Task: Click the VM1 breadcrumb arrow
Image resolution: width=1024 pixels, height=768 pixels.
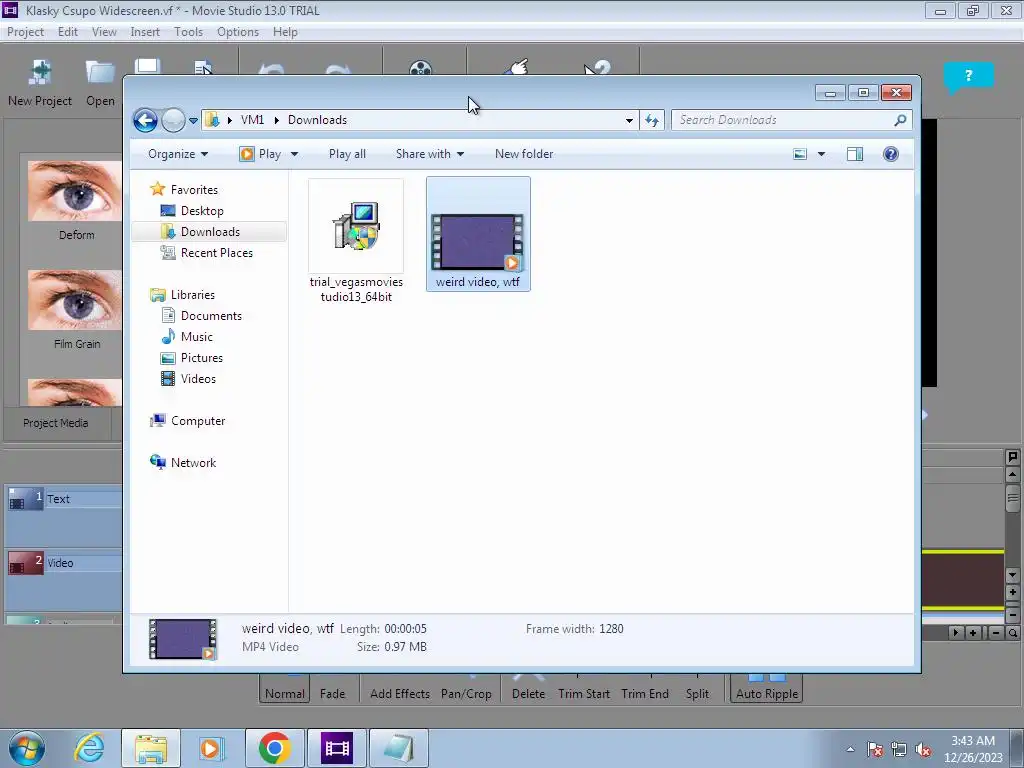Action: click(276, 120)
